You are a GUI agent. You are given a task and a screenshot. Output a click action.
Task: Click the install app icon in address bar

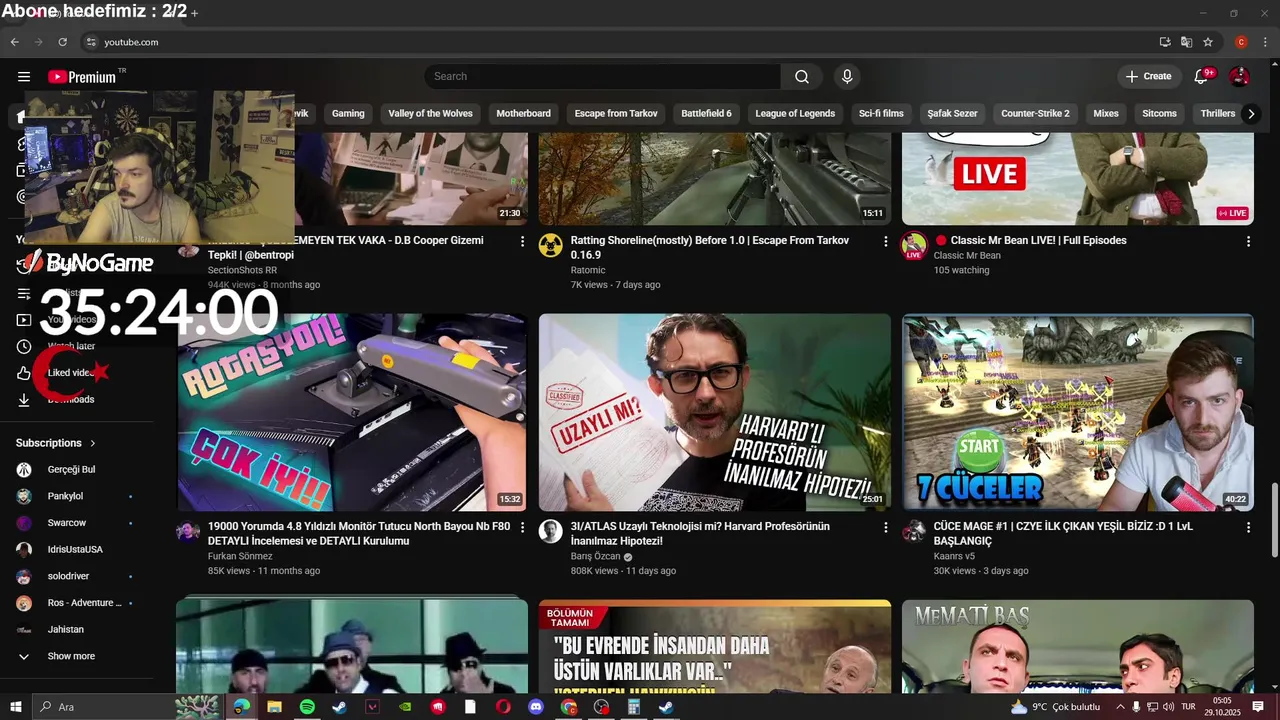(1165, 42)
